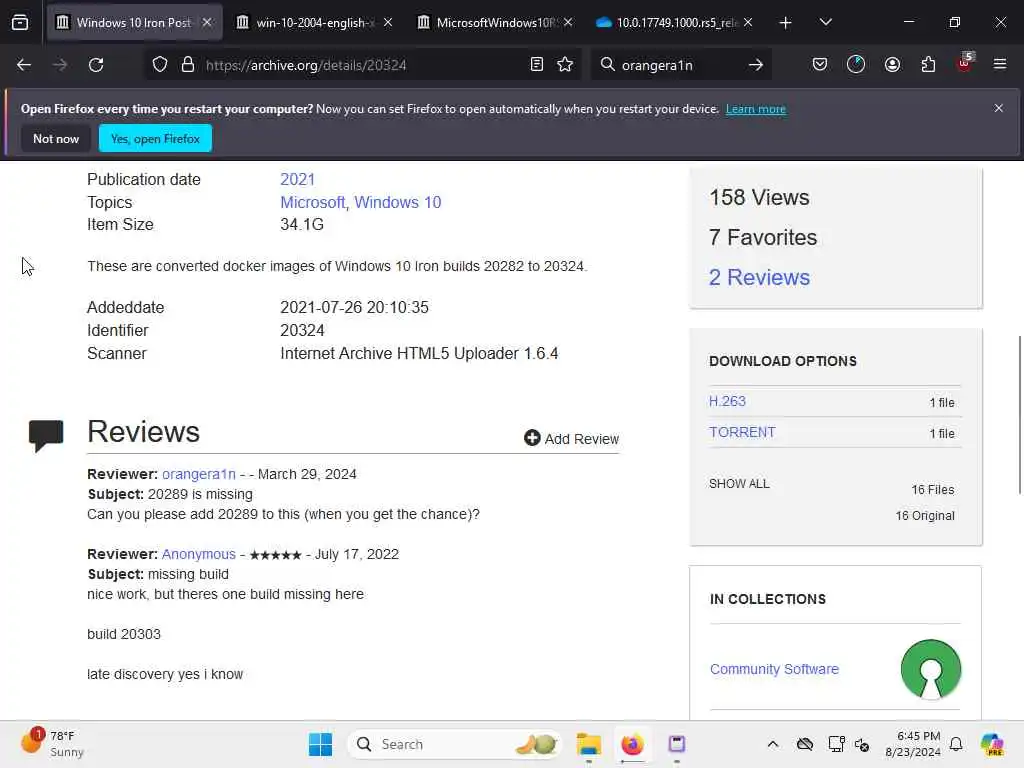This screenshot has width=1024, height=768.
Task: List all tabs dropdown arrow
Action: (825, 23)
